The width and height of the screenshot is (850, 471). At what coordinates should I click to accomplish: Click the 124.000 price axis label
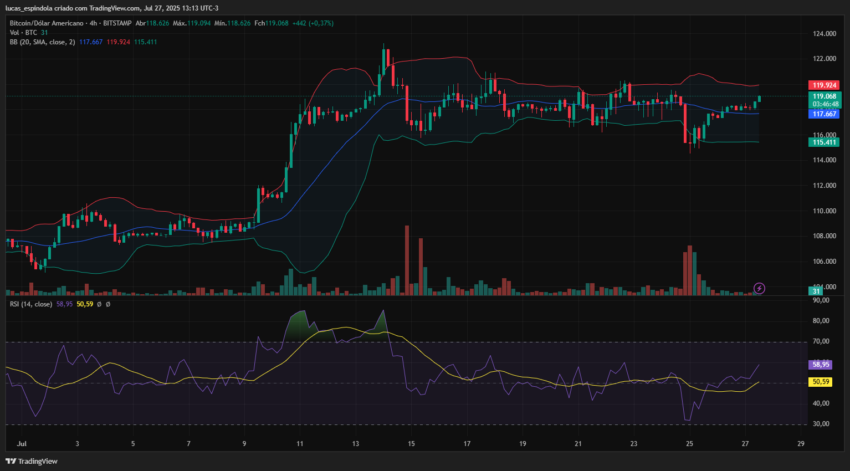tap(824, 34)
